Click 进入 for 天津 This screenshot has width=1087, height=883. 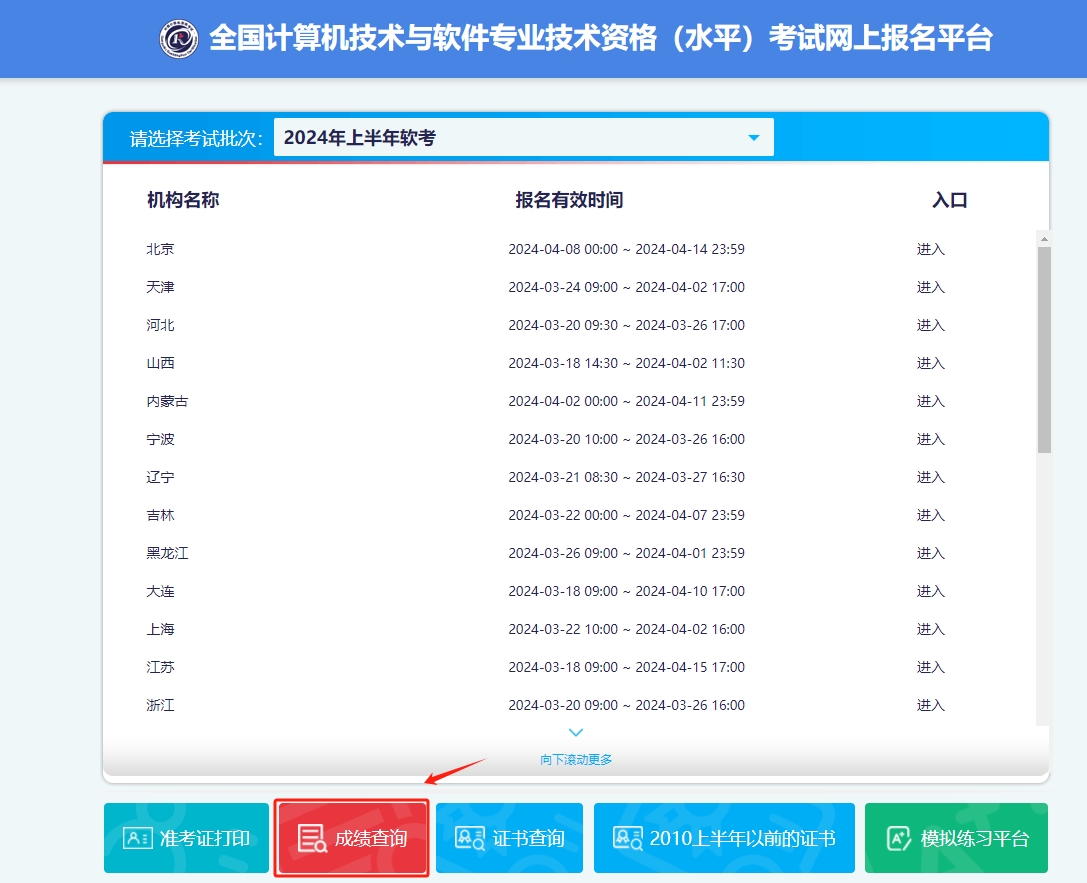(x=930, y=287)
